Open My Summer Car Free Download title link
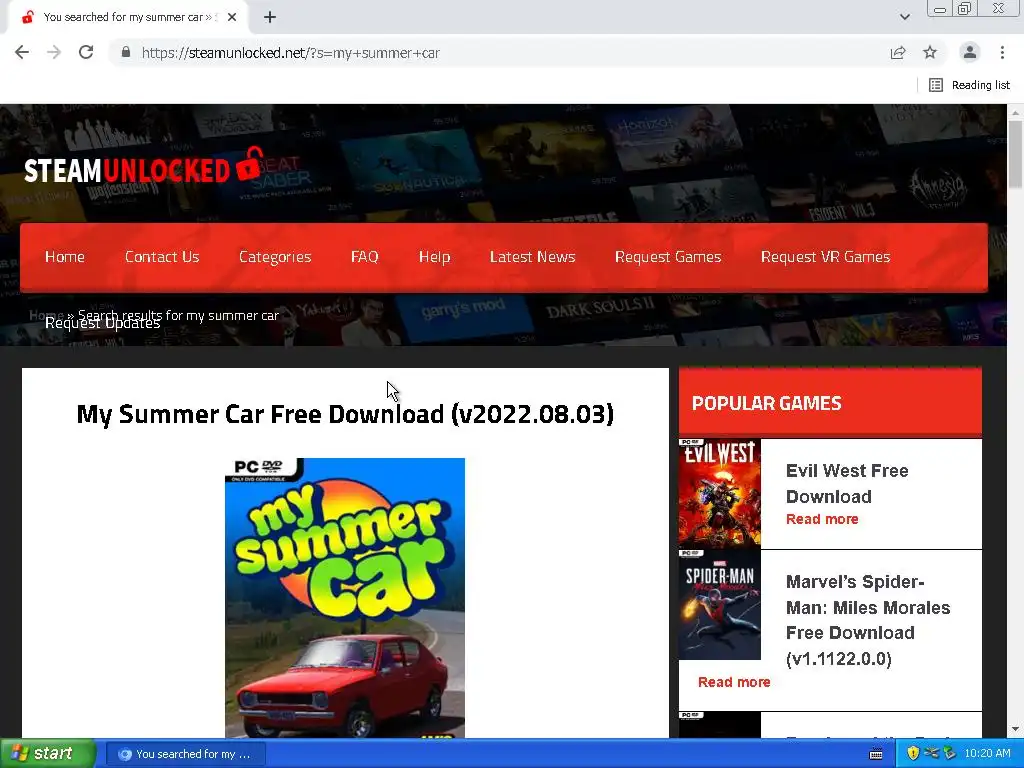 click(345, 414)
